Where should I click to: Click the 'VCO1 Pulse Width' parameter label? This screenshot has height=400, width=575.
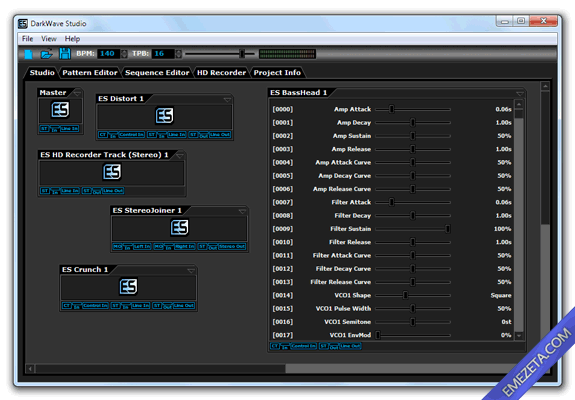click(x=343, y=309)
